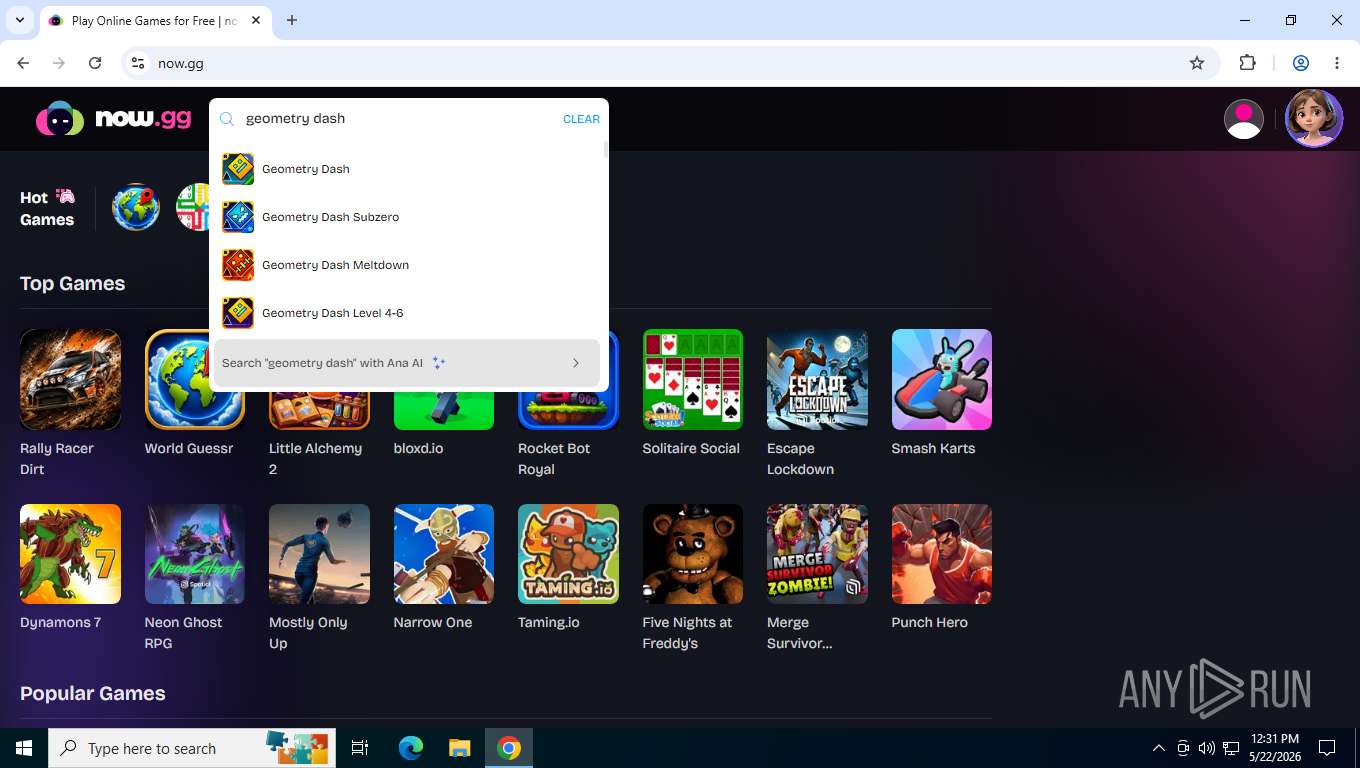Show hidden system tray icons
Screen dimensions: 1360x768
1159,748
